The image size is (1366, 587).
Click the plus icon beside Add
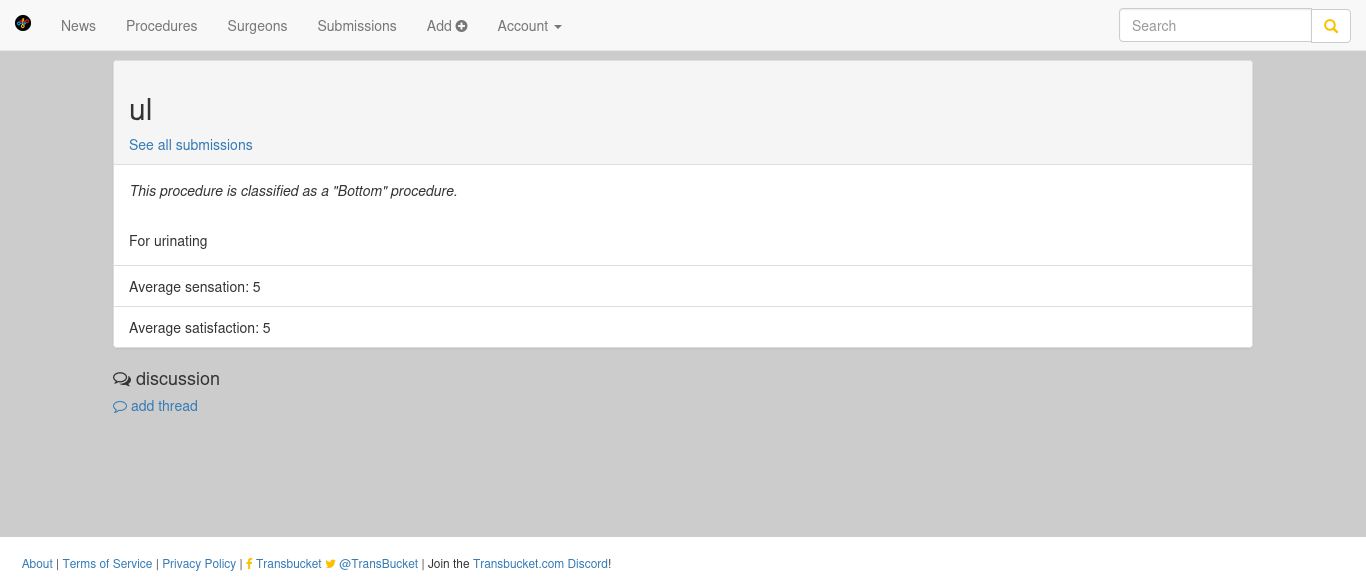[462, 26]
